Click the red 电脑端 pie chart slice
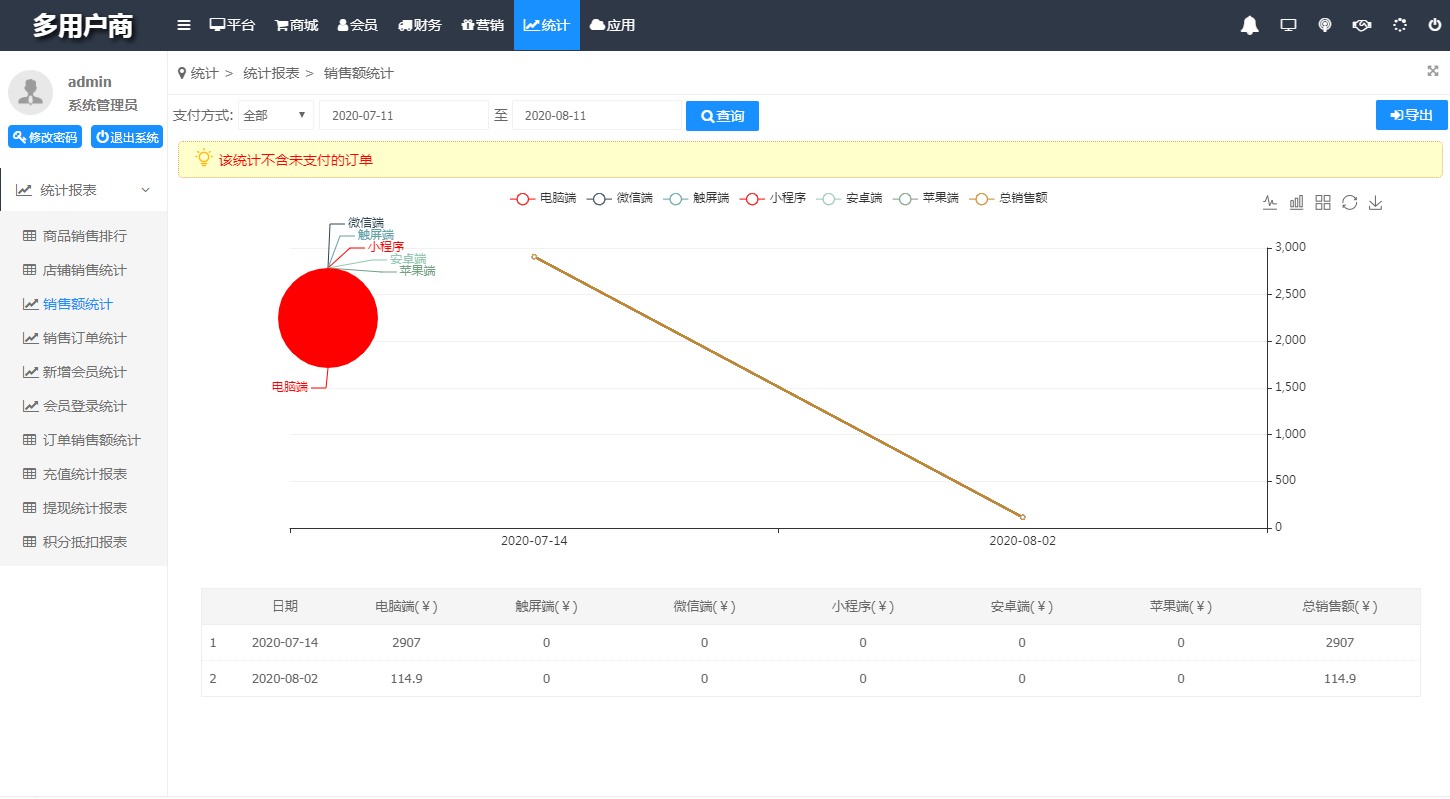Image resolution: width=1450 pixels, height=799 pixels. click(x=328, y=318)
